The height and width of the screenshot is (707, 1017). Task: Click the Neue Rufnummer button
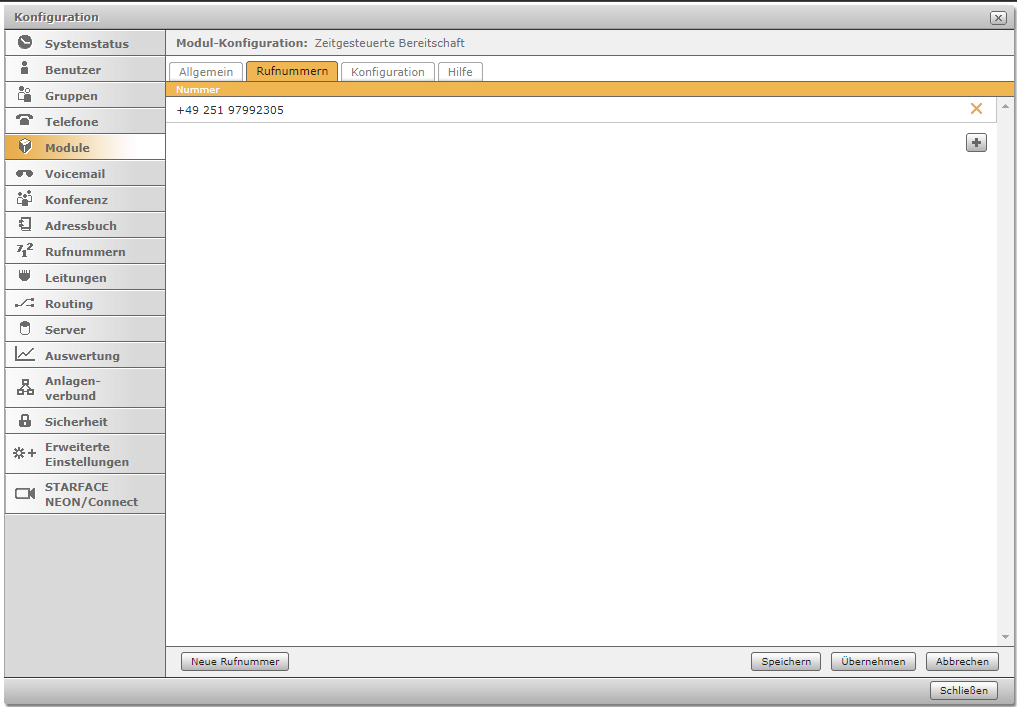point(235,661)
